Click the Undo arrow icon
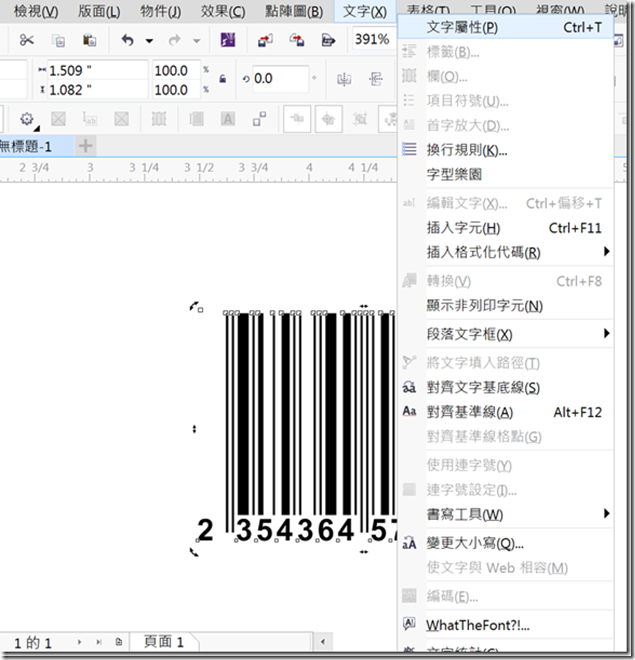The height and width of the screenshot is (660, 635). click(128, 40)
